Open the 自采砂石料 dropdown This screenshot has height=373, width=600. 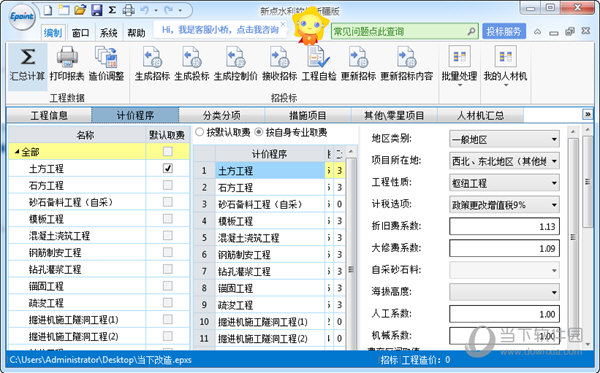click(504, 270)
